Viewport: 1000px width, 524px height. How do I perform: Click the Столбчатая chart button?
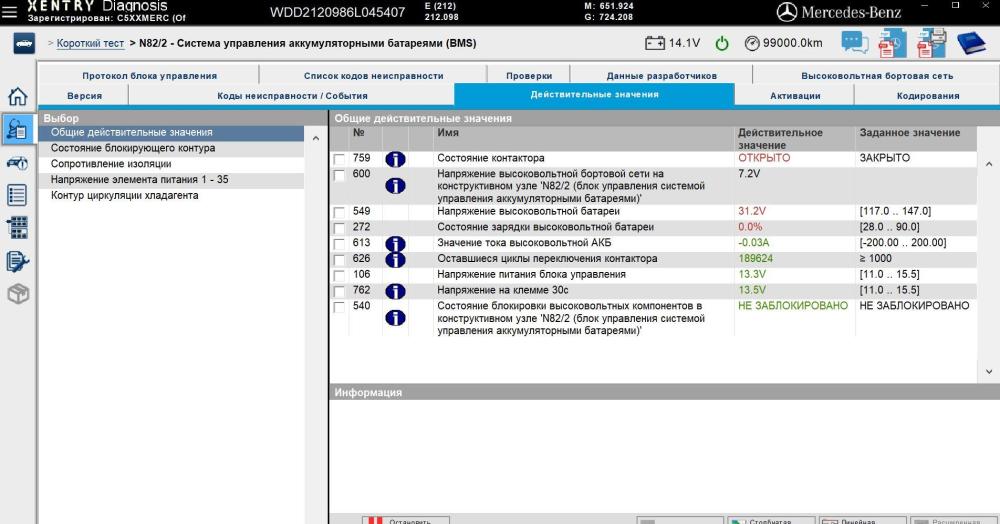point(771,520)
